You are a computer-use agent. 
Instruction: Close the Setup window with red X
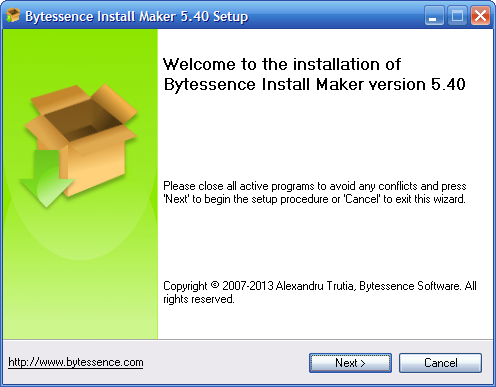click(480, 15)
